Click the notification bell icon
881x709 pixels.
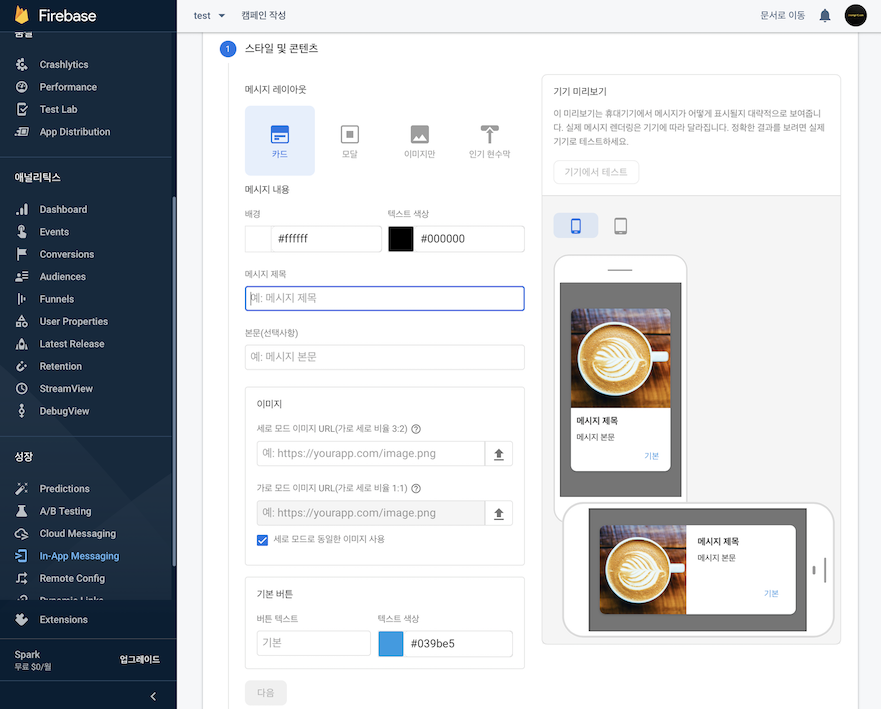825,15
